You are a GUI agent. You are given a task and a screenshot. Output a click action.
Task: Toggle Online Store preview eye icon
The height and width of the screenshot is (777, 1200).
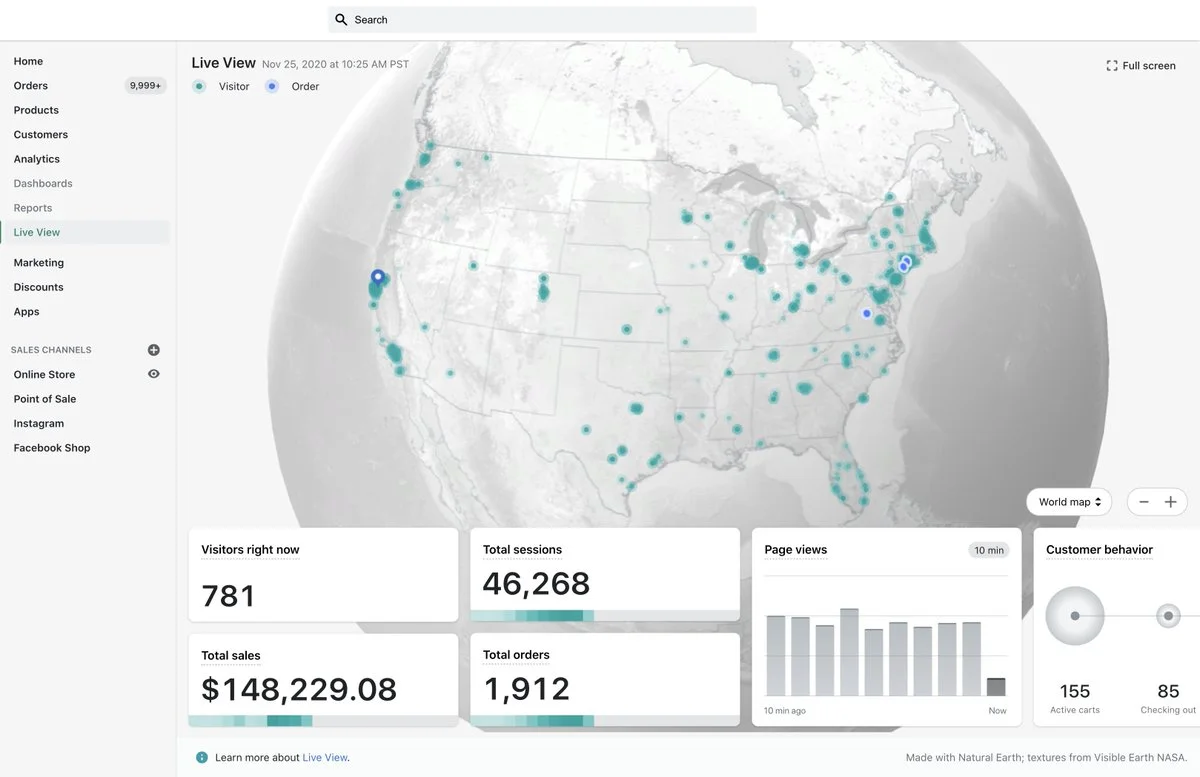(154, 374)
